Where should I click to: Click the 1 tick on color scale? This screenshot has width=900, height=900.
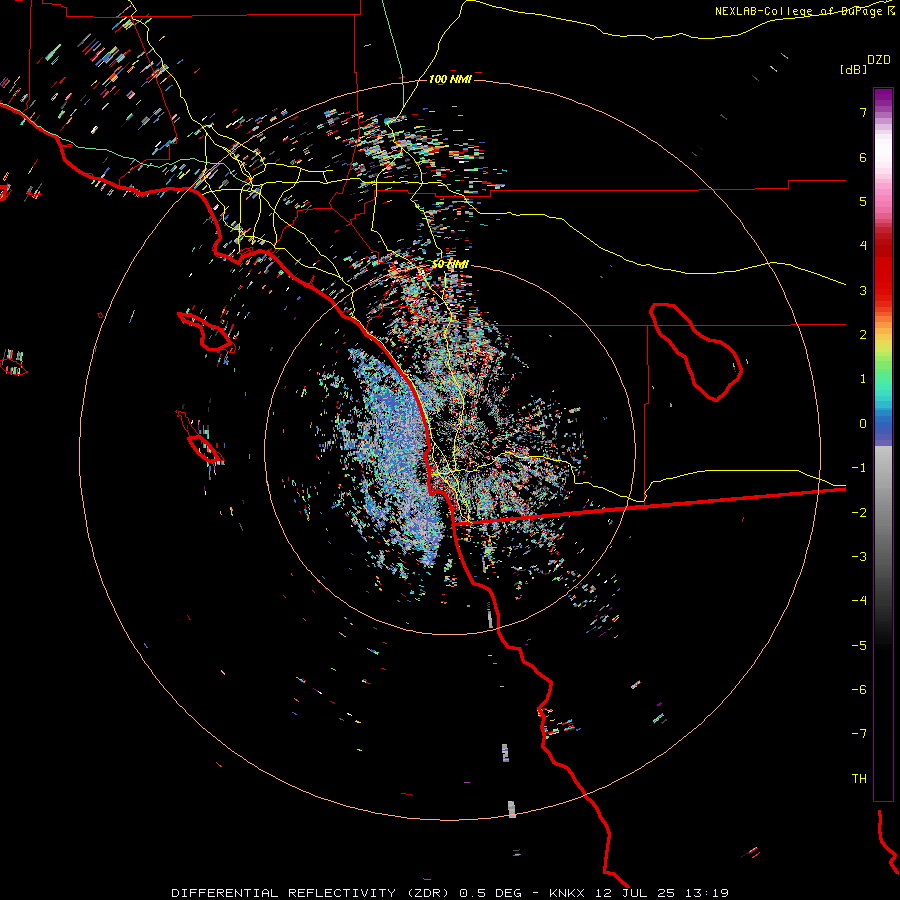coord(863,379)
